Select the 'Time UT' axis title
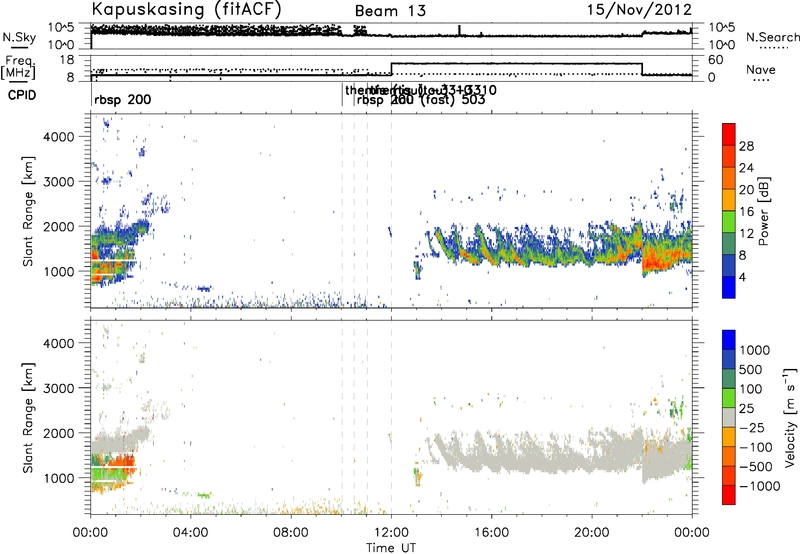 [x=391, y=548]
